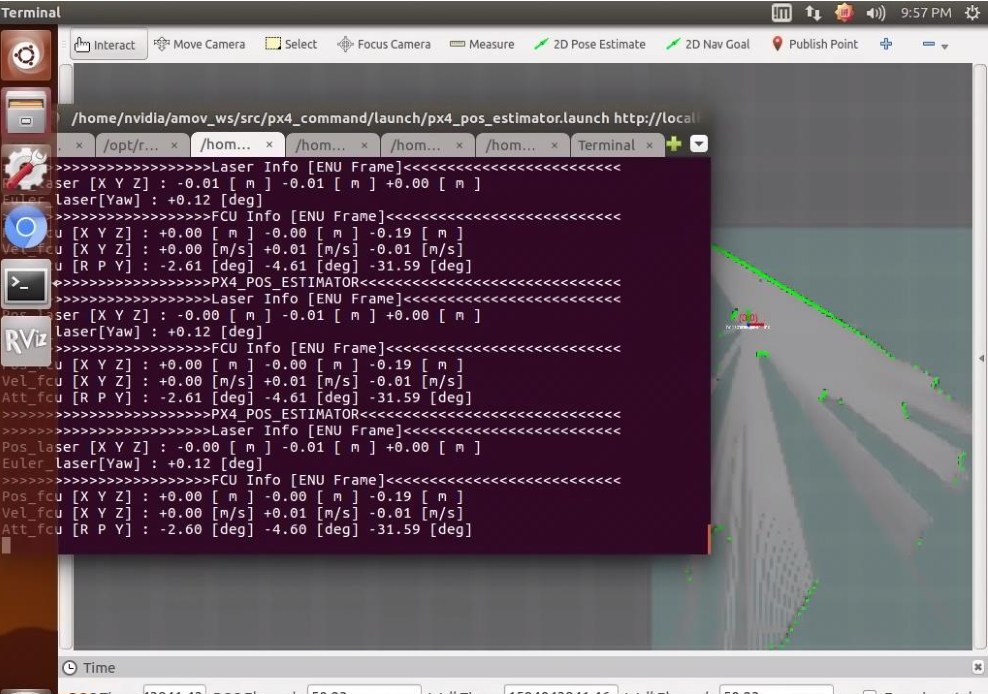The width and height of the screenshot is (988, 694).
Task: Switch to the /opt/r... terminal tab
Action: coord(131,145)
